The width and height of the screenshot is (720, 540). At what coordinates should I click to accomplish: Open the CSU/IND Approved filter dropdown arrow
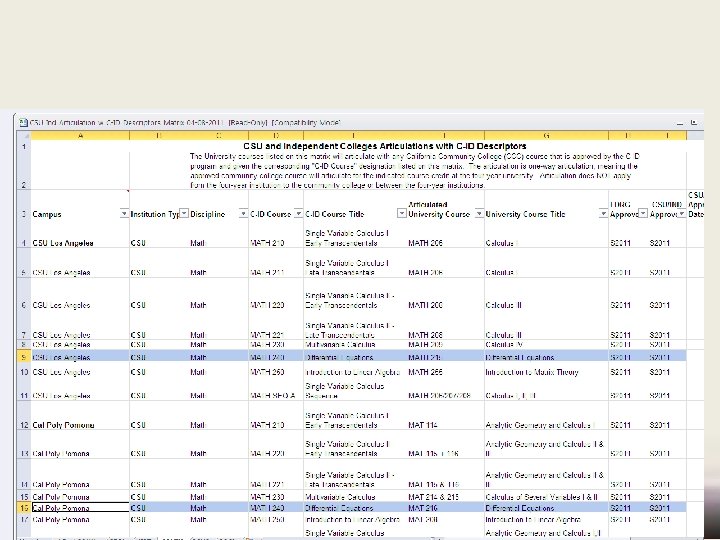(682, 214)
